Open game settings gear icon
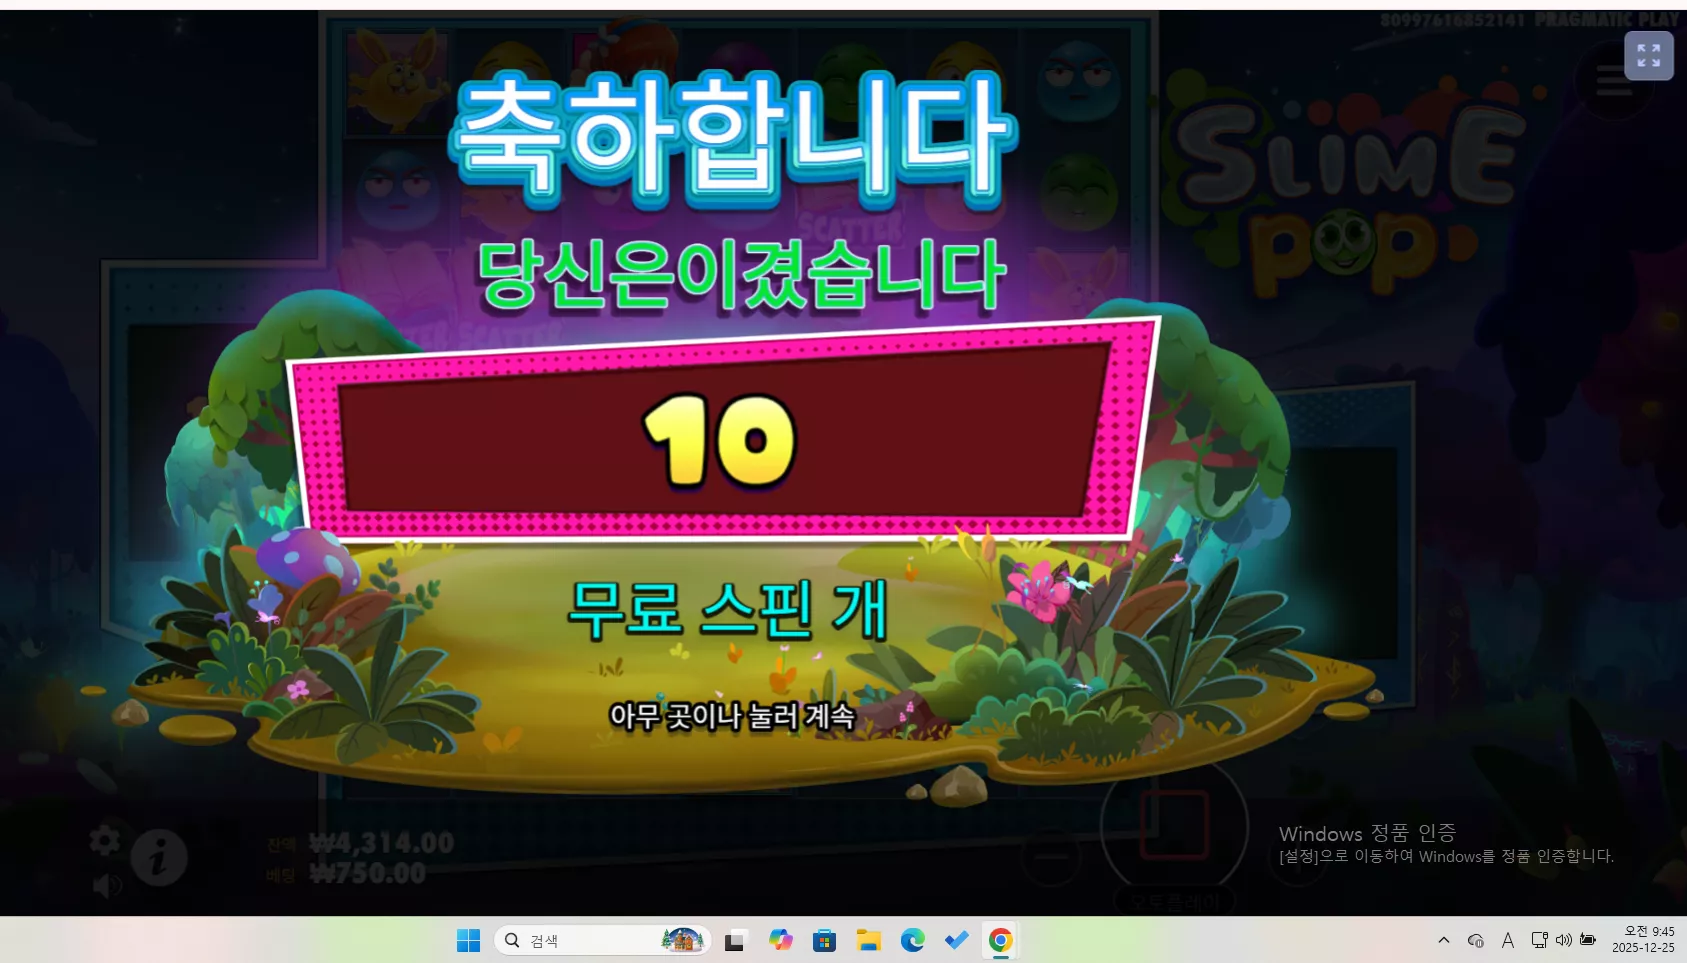Image resolution: width=1687 pixels, height=963 pixels. (105, 840)
